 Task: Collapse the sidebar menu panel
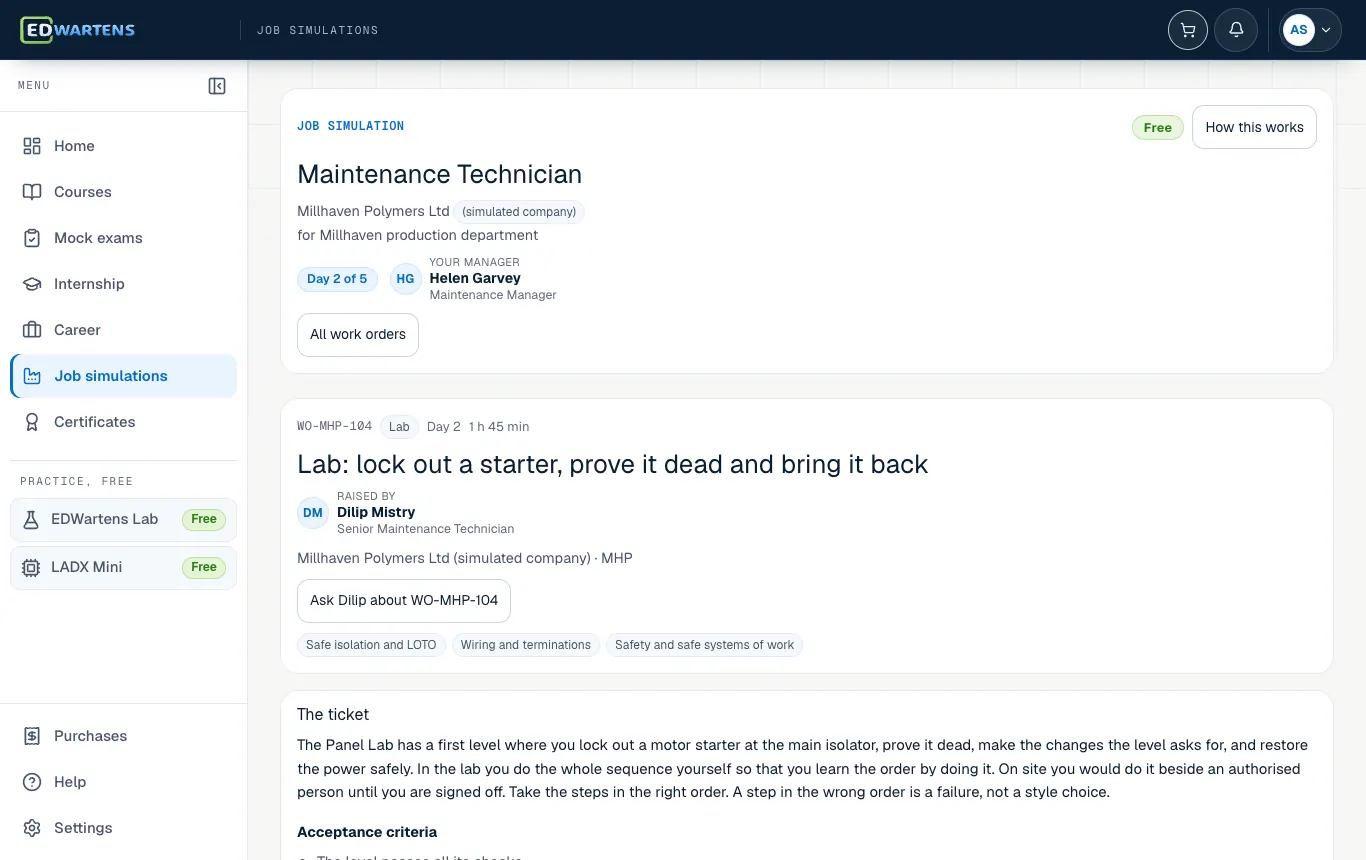click(x=217, y=86)
